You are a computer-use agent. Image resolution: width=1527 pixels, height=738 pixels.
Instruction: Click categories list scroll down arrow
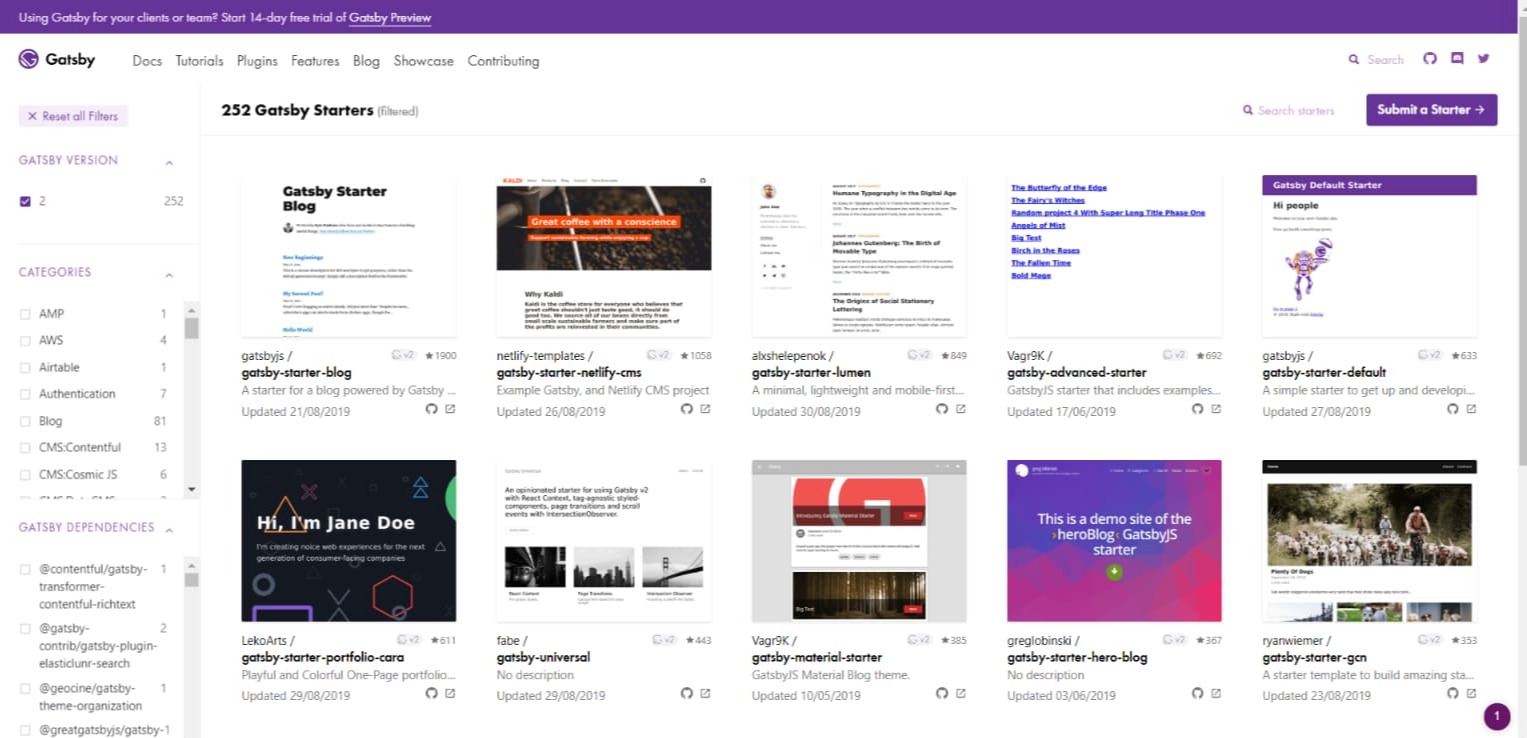[x=192, y=489]
